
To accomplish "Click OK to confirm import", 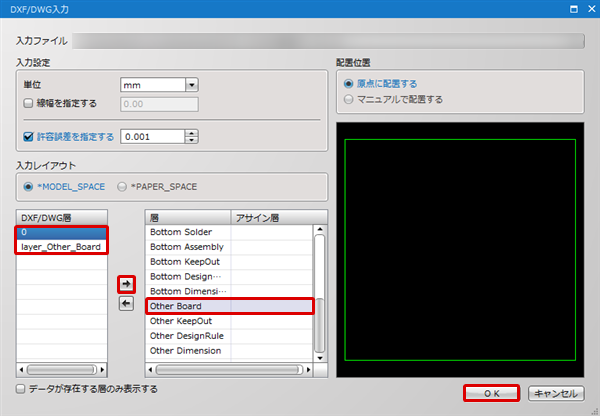I will click(492, 393).
